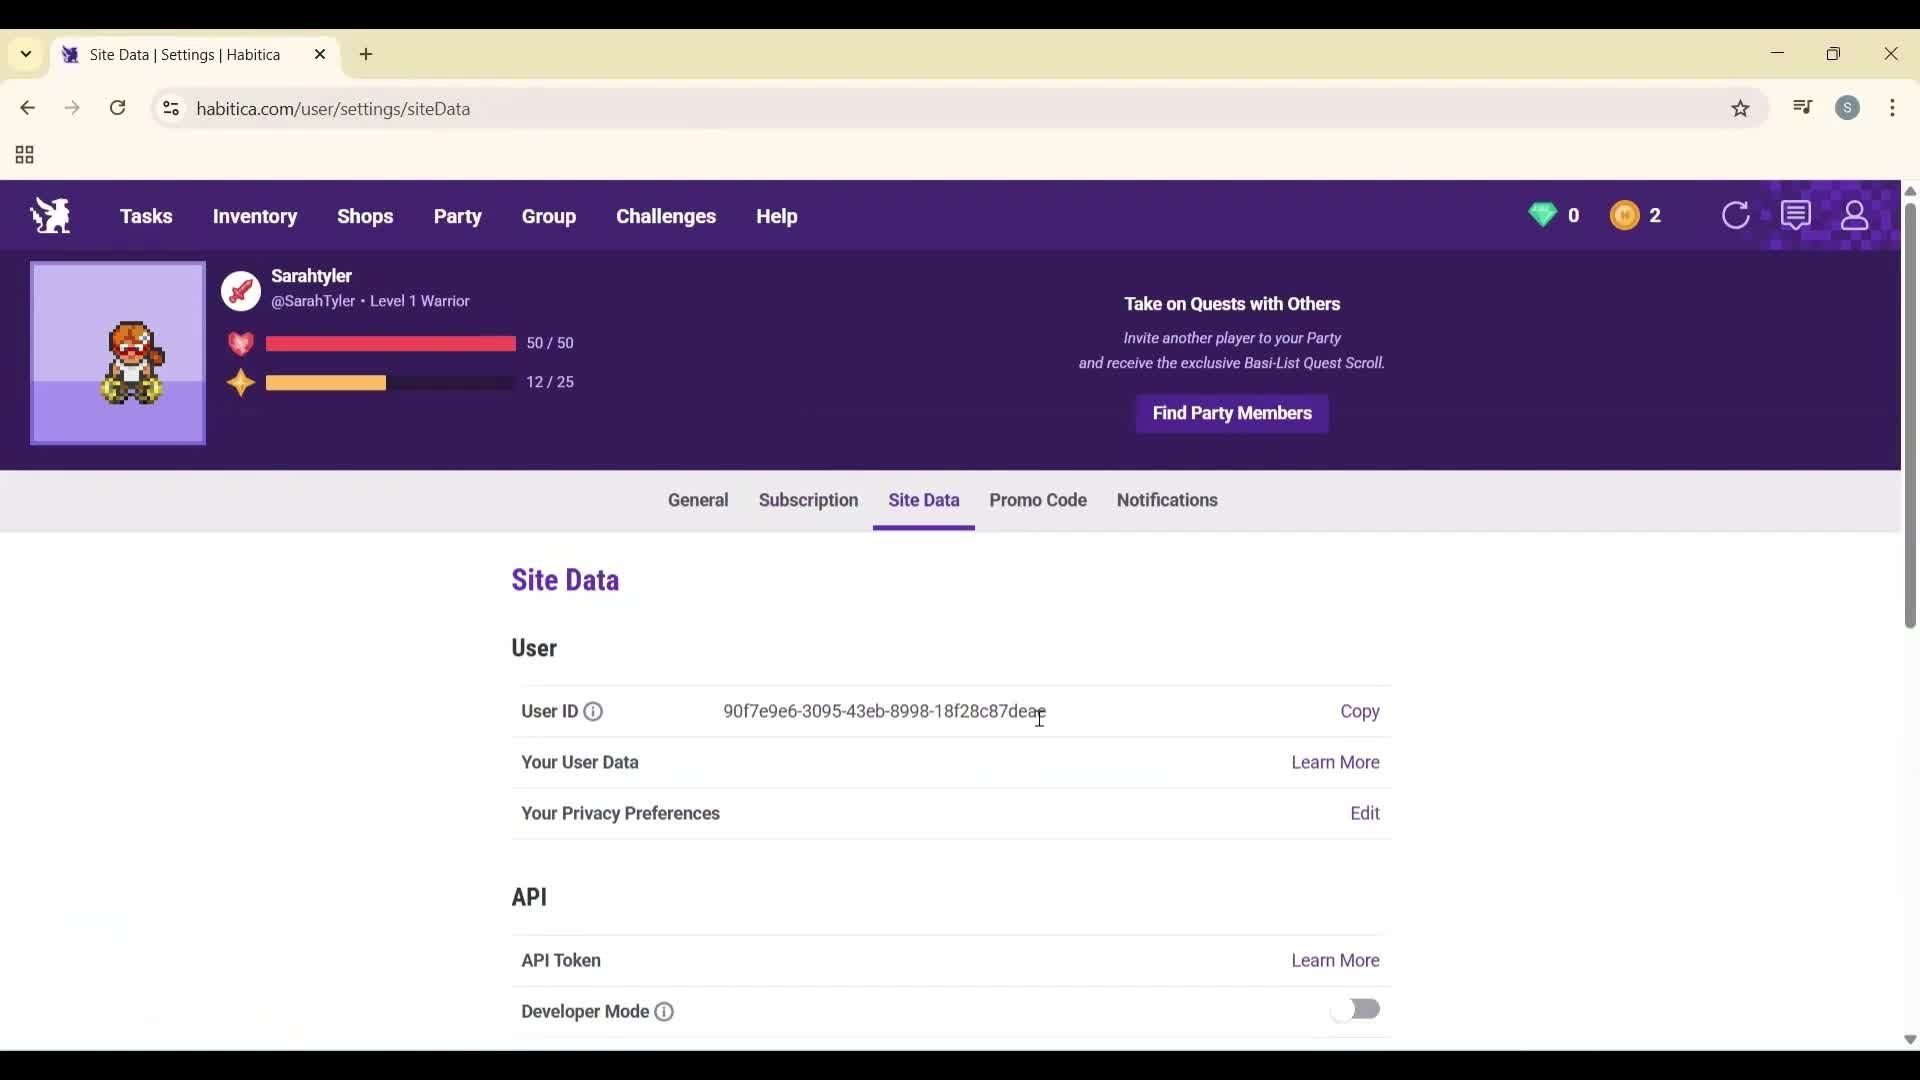Open the browser tab search dropdown
This screenshot has height=1080, width=1920.
click(x=25, y=54)
